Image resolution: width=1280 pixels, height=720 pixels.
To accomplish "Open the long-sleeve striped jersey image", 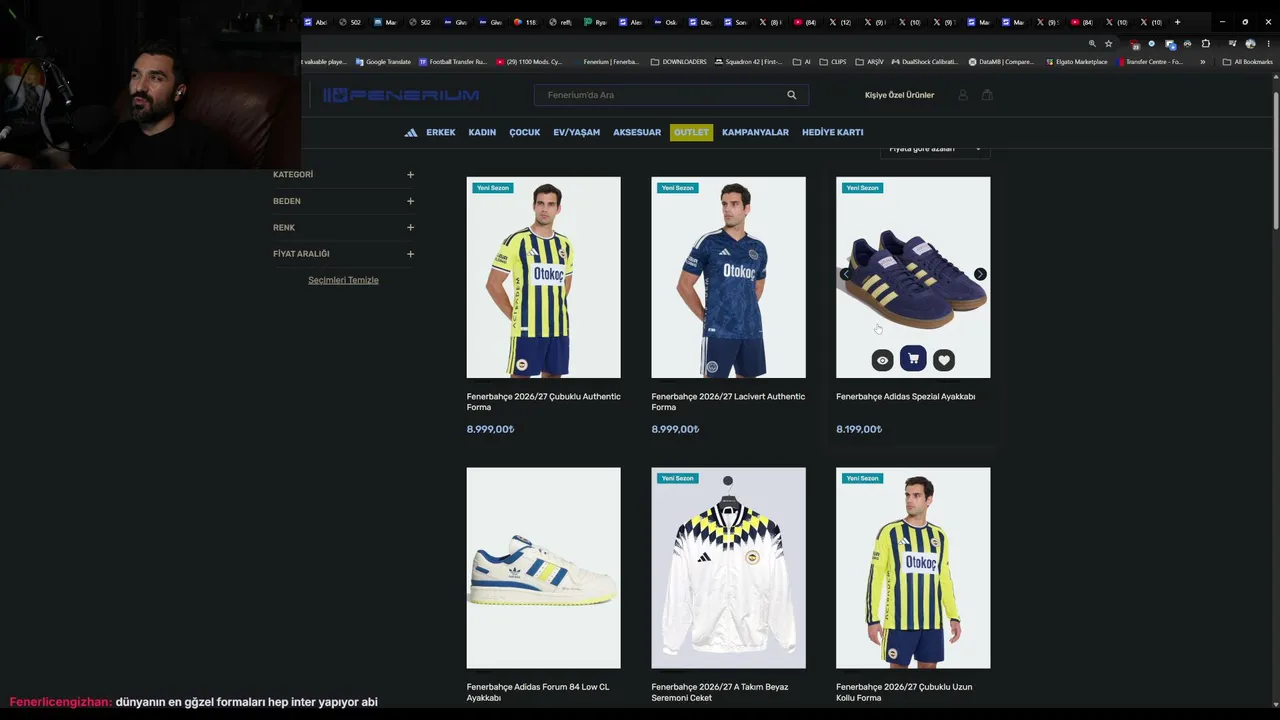I will tap(913, 568).
